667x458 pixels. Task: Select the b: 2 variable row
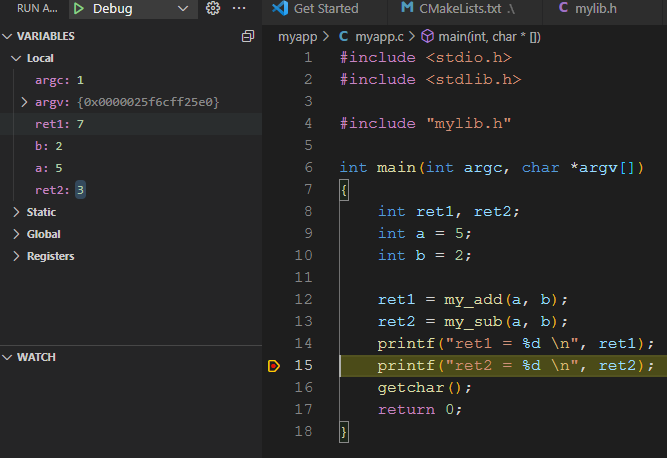click(x=131, y=146)
